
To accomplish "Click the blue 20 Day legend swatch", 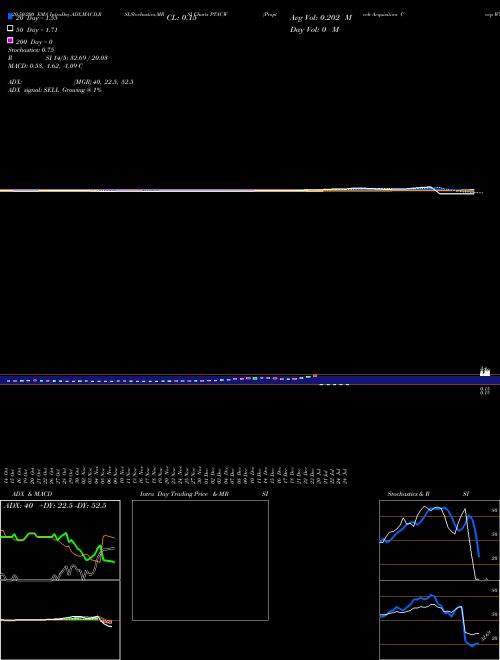I will tap(10, 16).
